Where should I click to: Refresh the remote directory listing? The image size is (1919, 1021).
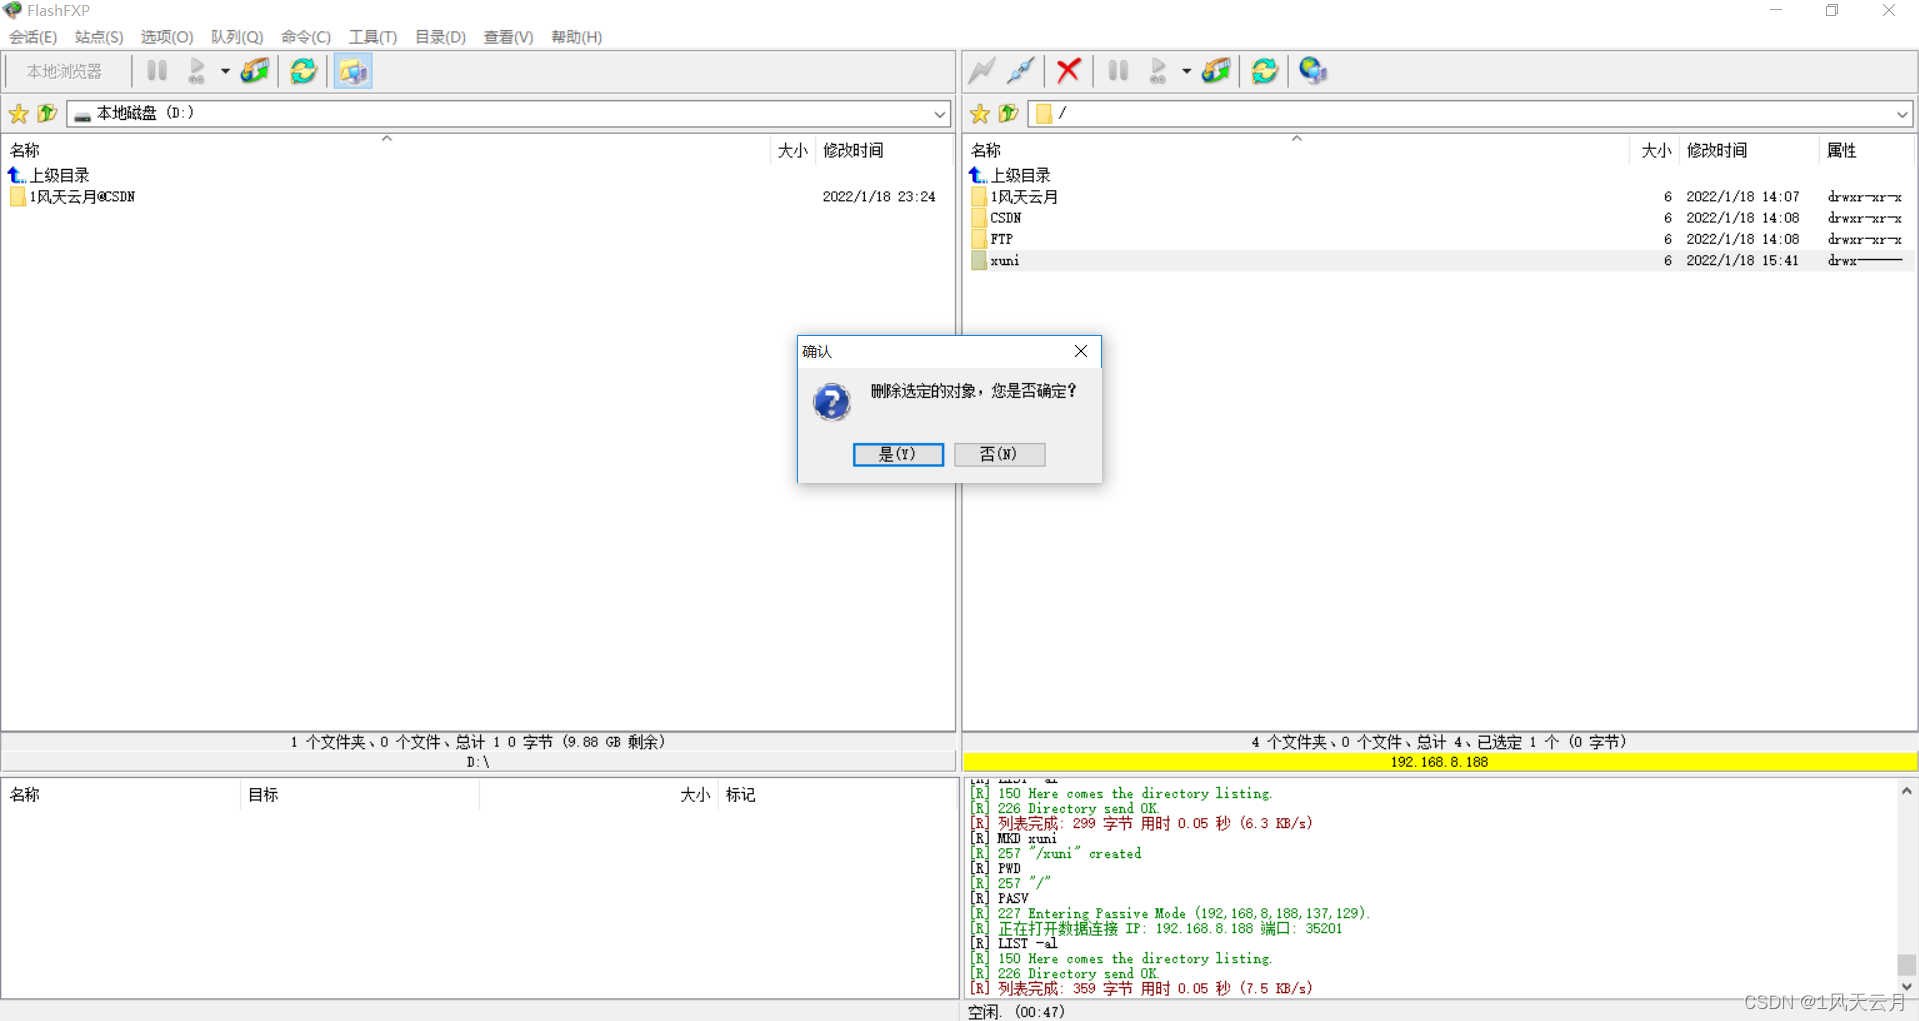pos(1264,71)
